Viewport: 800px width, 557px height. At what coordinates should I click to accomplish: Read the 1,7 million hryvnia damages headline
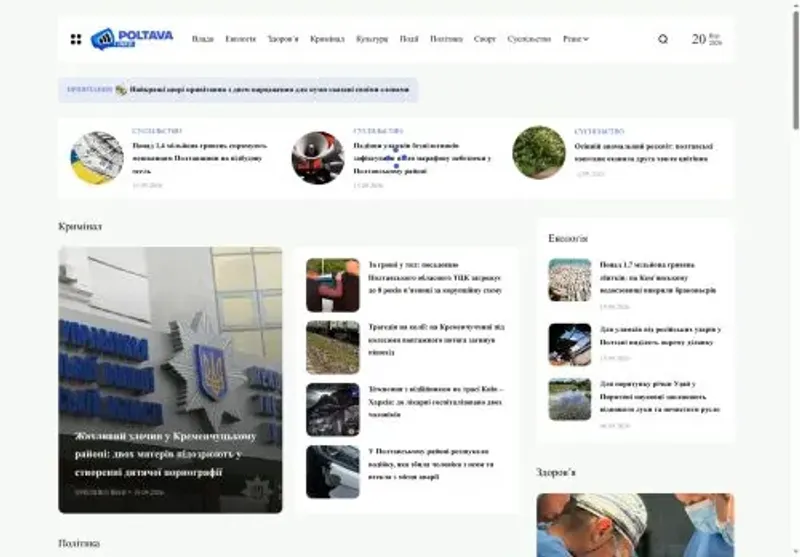(x=658, y=277)
